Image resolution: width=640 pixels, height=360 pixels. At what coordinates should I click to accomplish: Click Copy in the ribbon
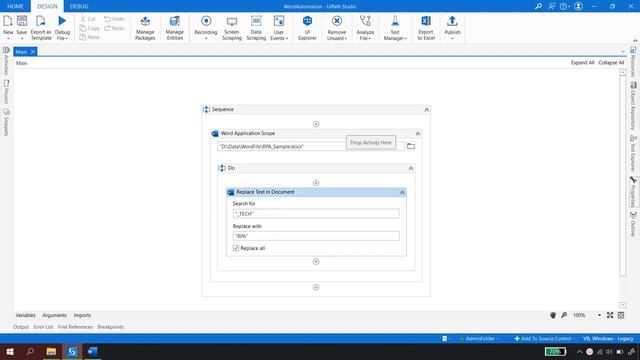89,28
